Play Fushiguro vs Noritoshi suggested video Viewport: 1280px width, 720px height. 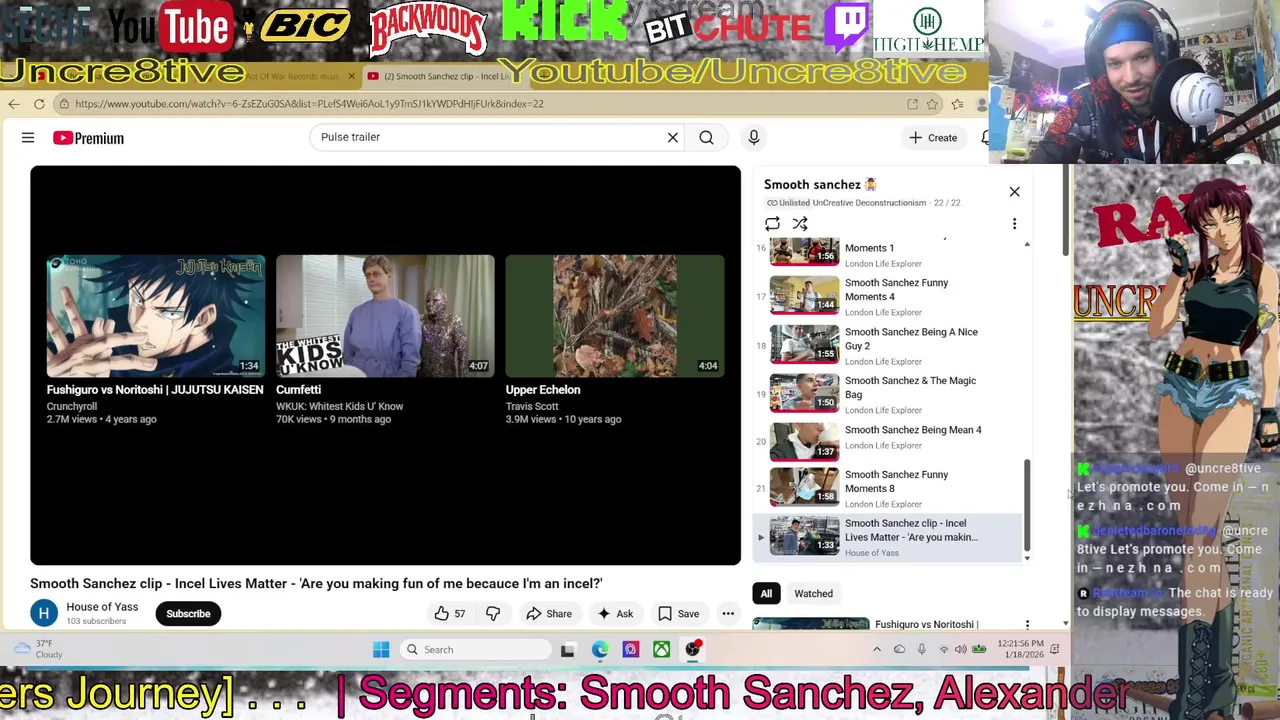(155, 315)
